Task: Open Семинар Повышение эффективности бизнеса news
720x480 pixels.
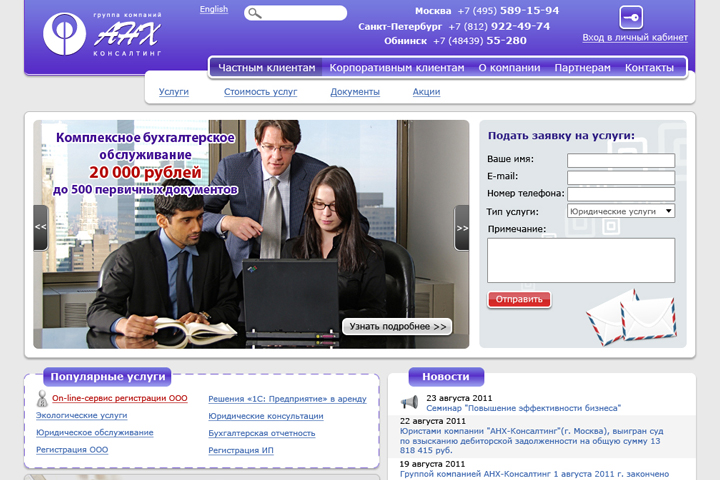Action: click(523, 408)
